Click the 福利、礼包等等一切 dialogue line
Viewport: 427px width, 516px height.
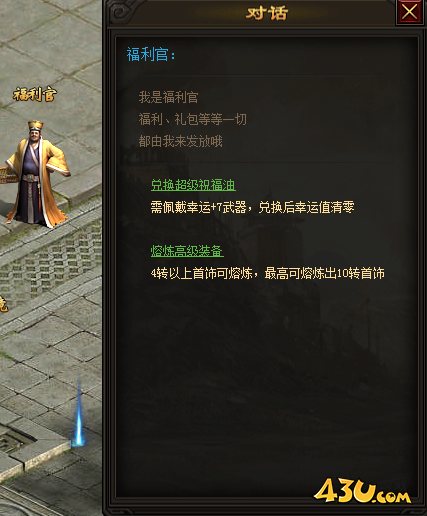click(x=193, y=119)
